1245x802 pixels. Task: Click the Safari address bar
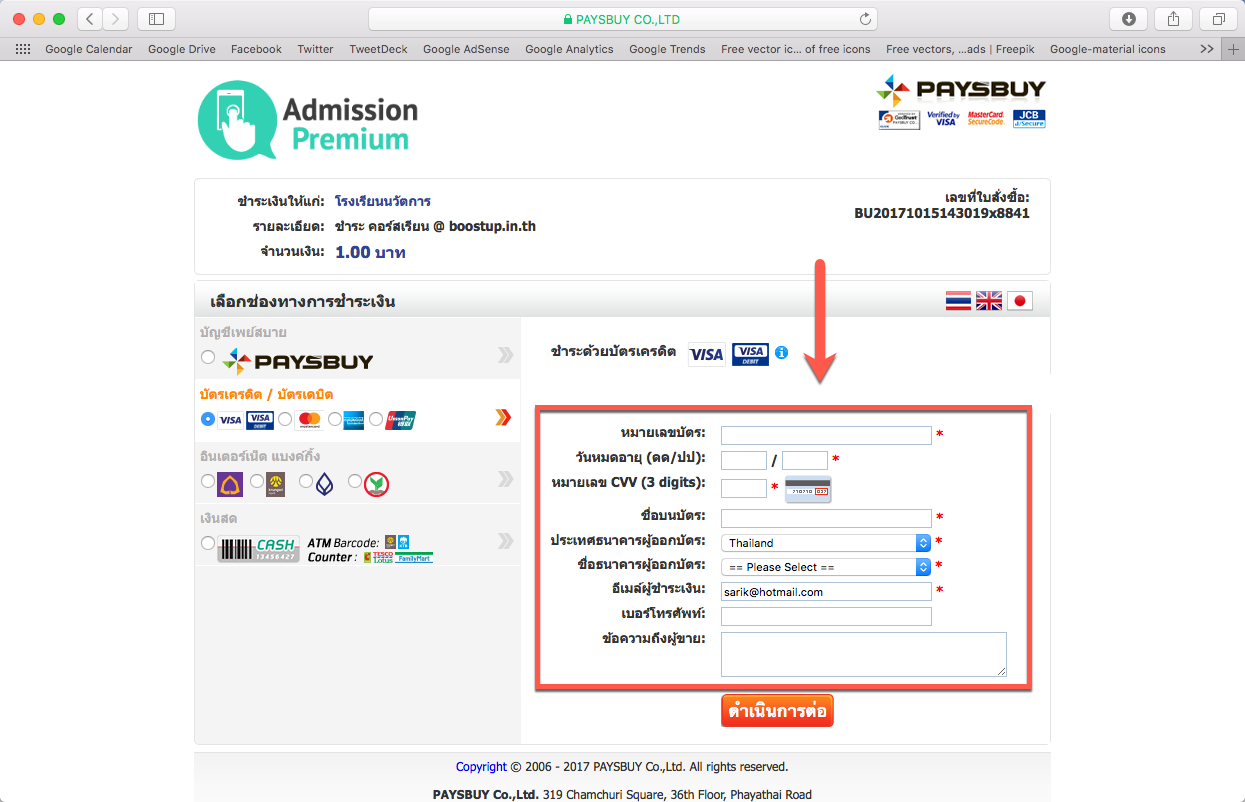(623, 19)
